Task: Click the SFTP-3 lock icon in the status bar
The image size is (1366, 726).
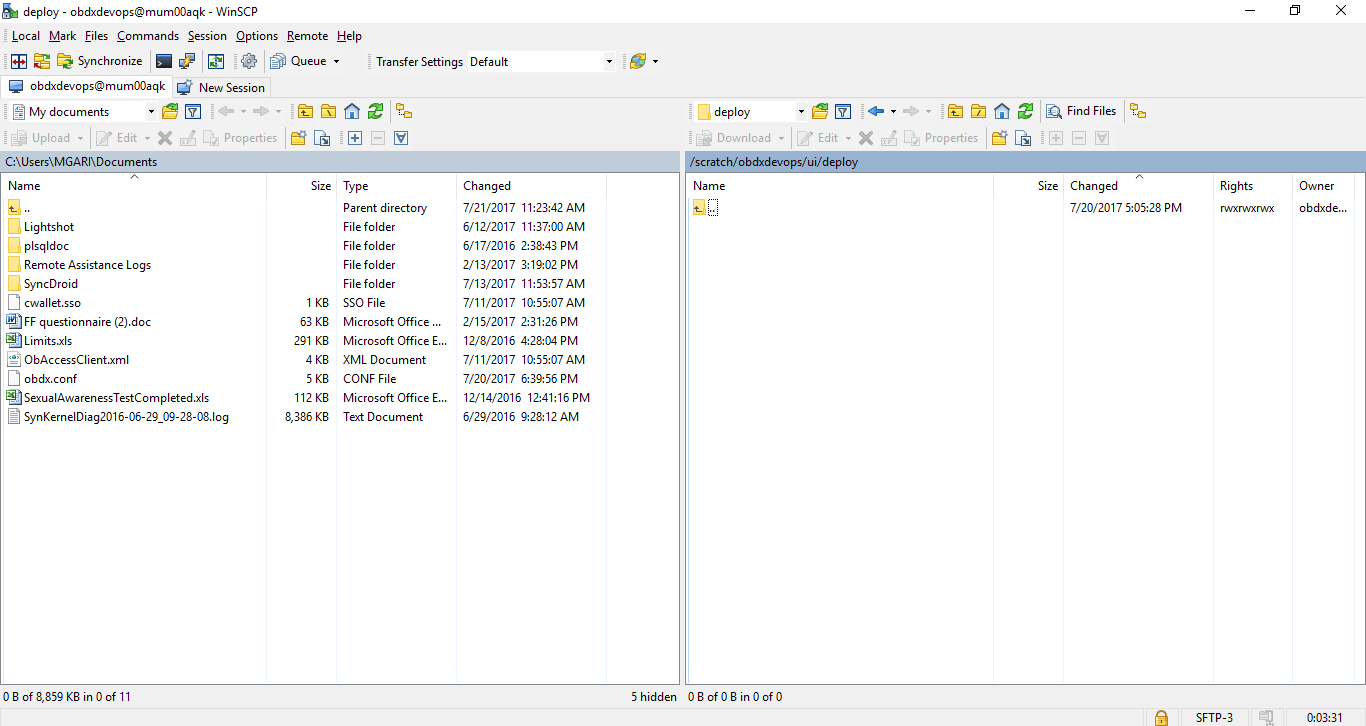Action: pos(1161,717)
